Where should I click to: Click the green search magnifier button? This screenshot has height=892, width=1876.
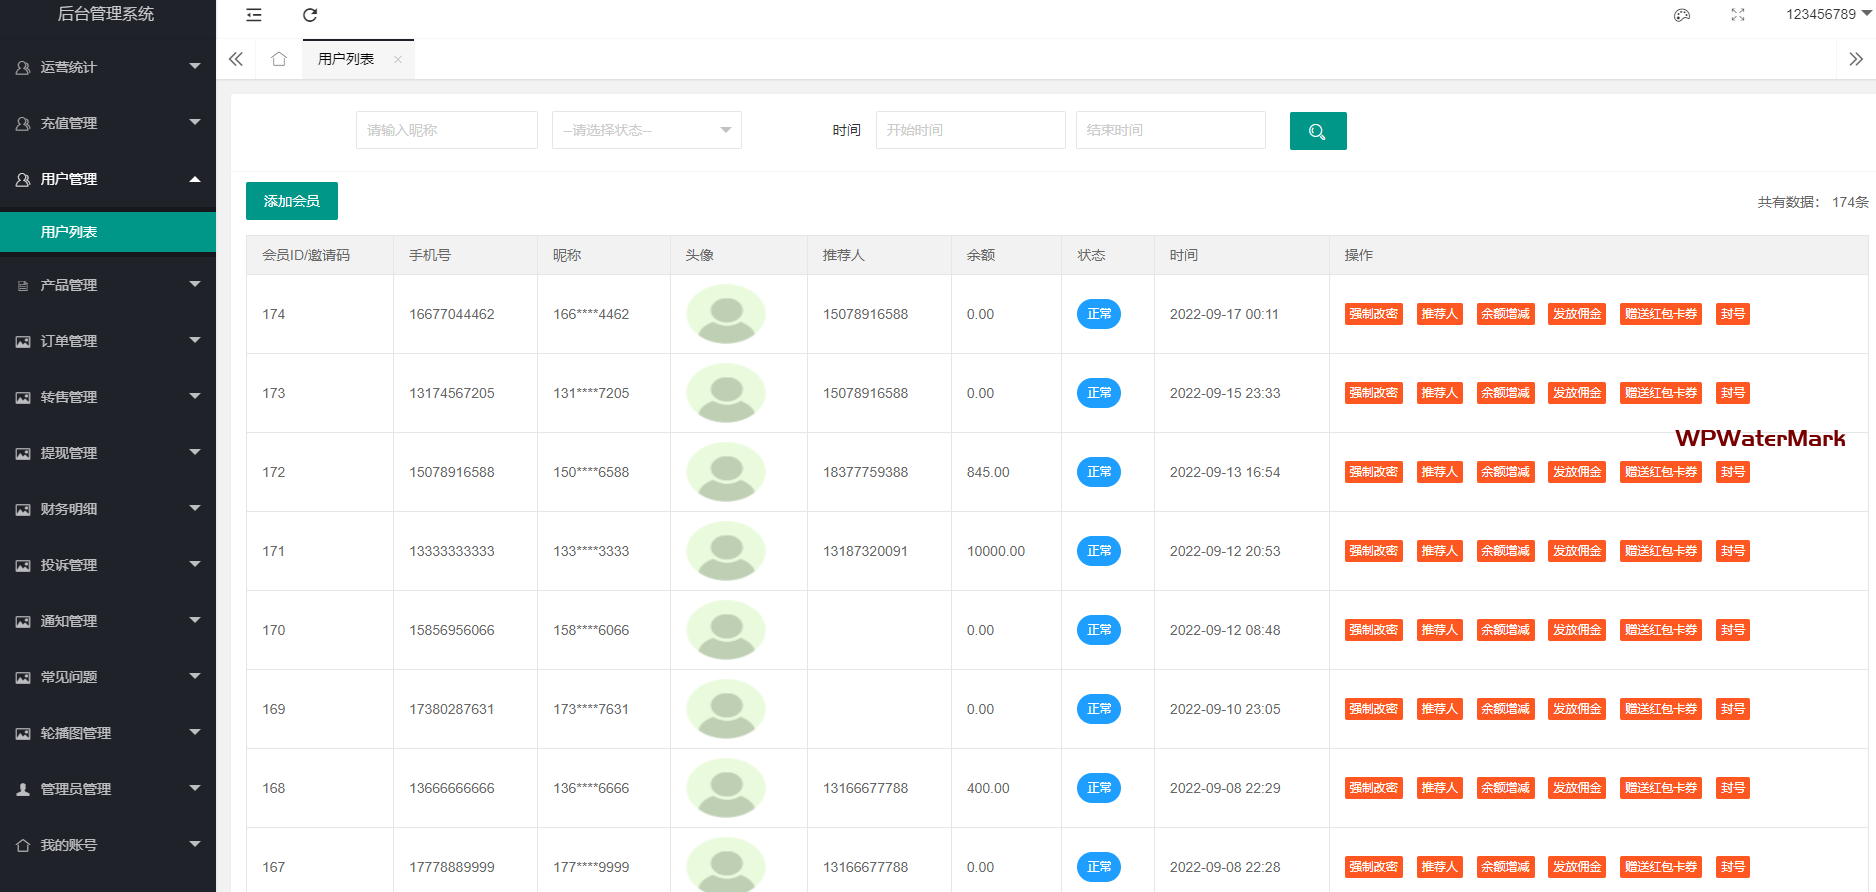pyautogui.click(x=1317, y=131)
